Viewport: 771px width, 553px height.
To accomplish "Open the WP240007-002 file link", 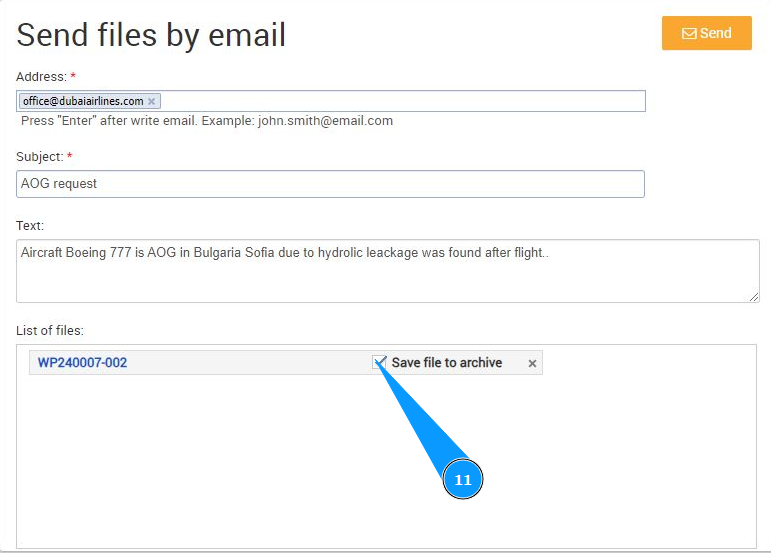I will pos(82,363).
